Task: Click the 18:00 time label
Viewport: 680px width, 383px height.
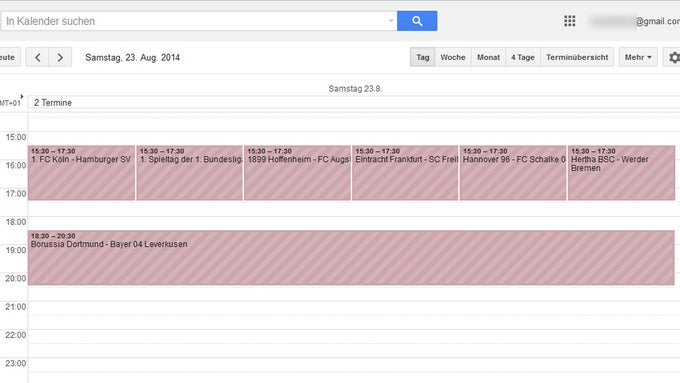Action: coord(16,222)
